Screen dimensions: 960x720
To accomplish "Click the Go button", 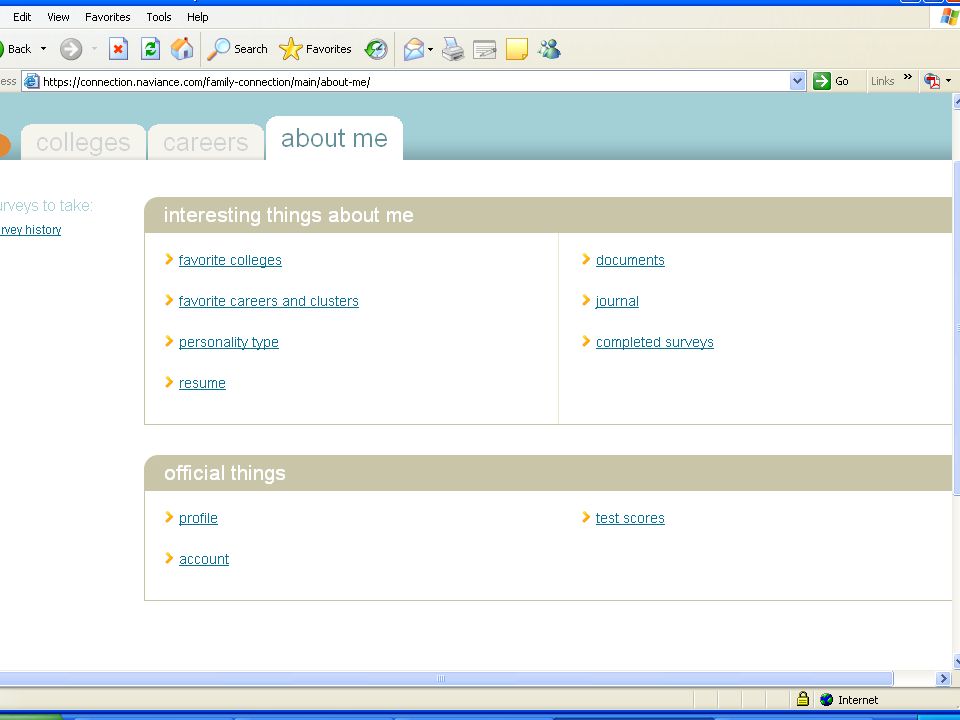I will pyautogui.click(x=831, y=81).
